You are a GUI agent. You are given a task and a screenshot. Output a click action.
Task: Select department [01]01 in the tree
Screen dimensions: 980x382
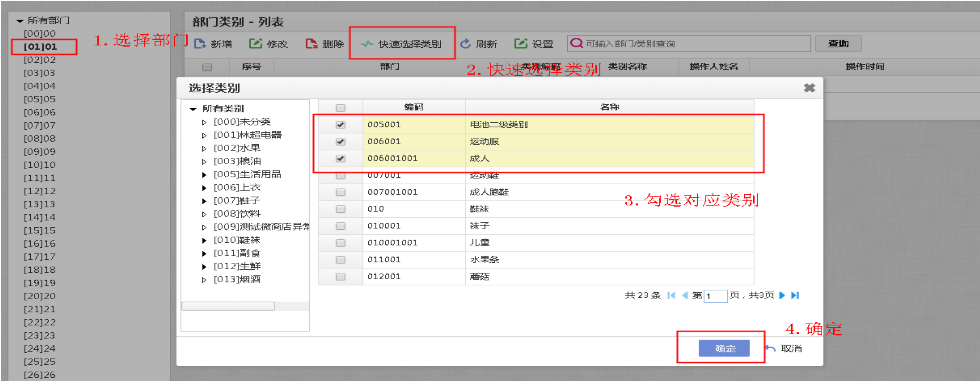(40, 47)
